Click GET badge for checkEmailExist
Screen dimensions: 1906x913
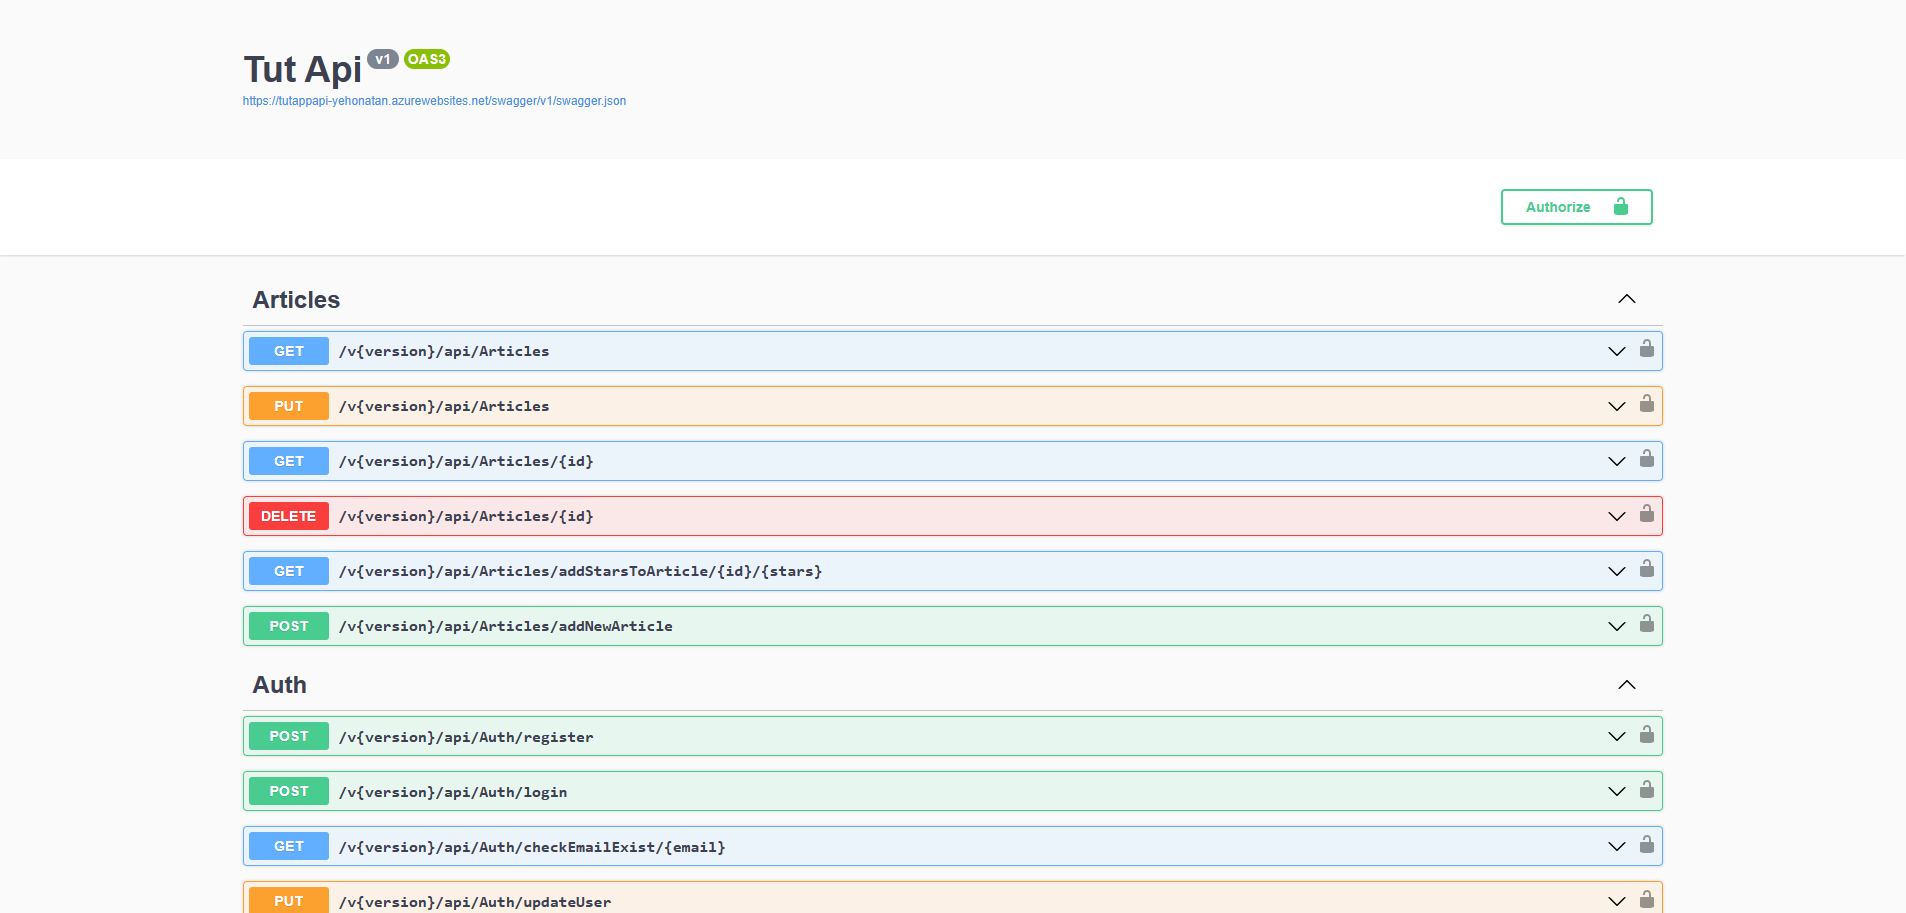point(289,846)
